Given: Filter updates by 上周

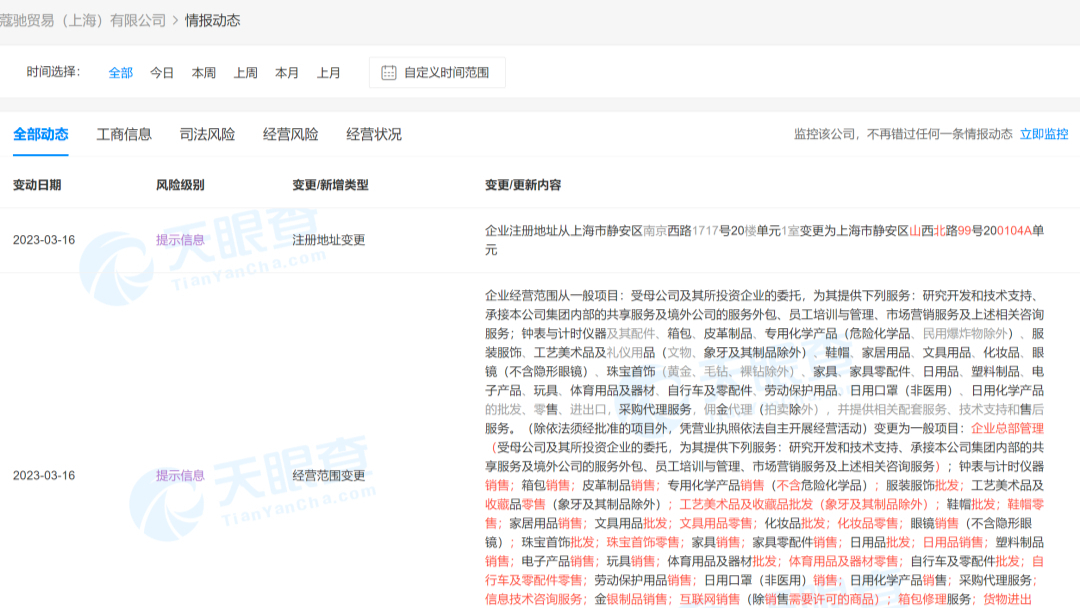Looking at the screenshot, I should (x=245, y=73).
